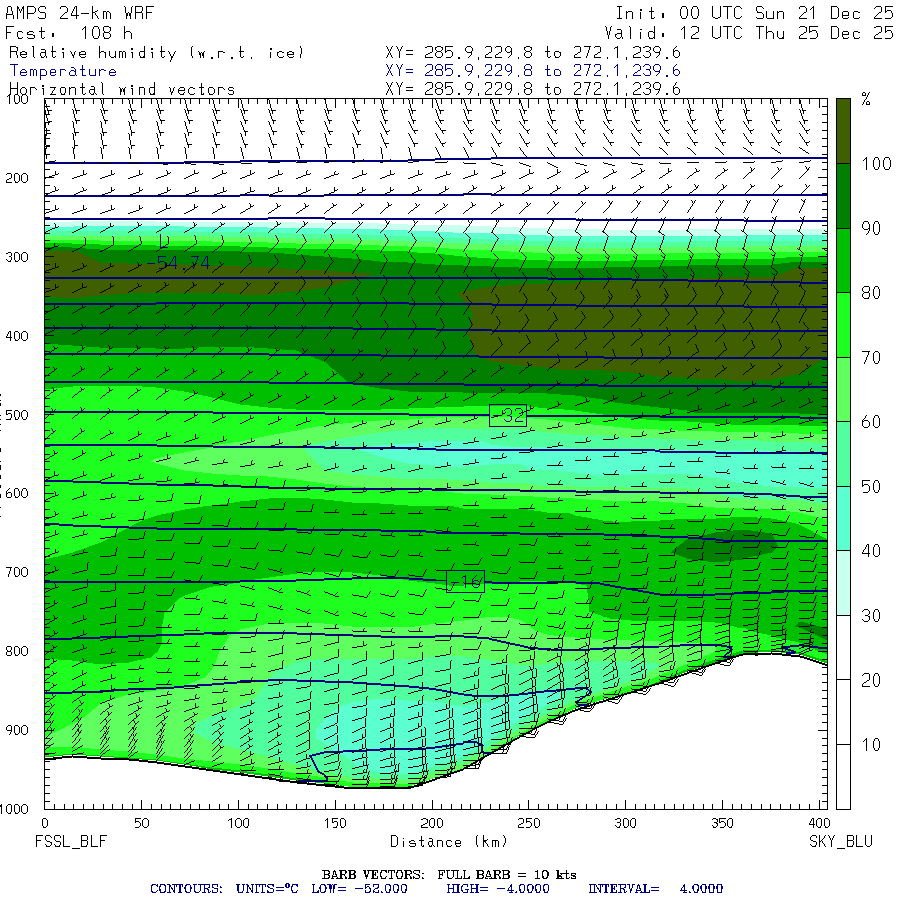Click the '100' colorbar tick label
Image resolution: width=900 pixels, height=900 pixels.
(876, 164)
